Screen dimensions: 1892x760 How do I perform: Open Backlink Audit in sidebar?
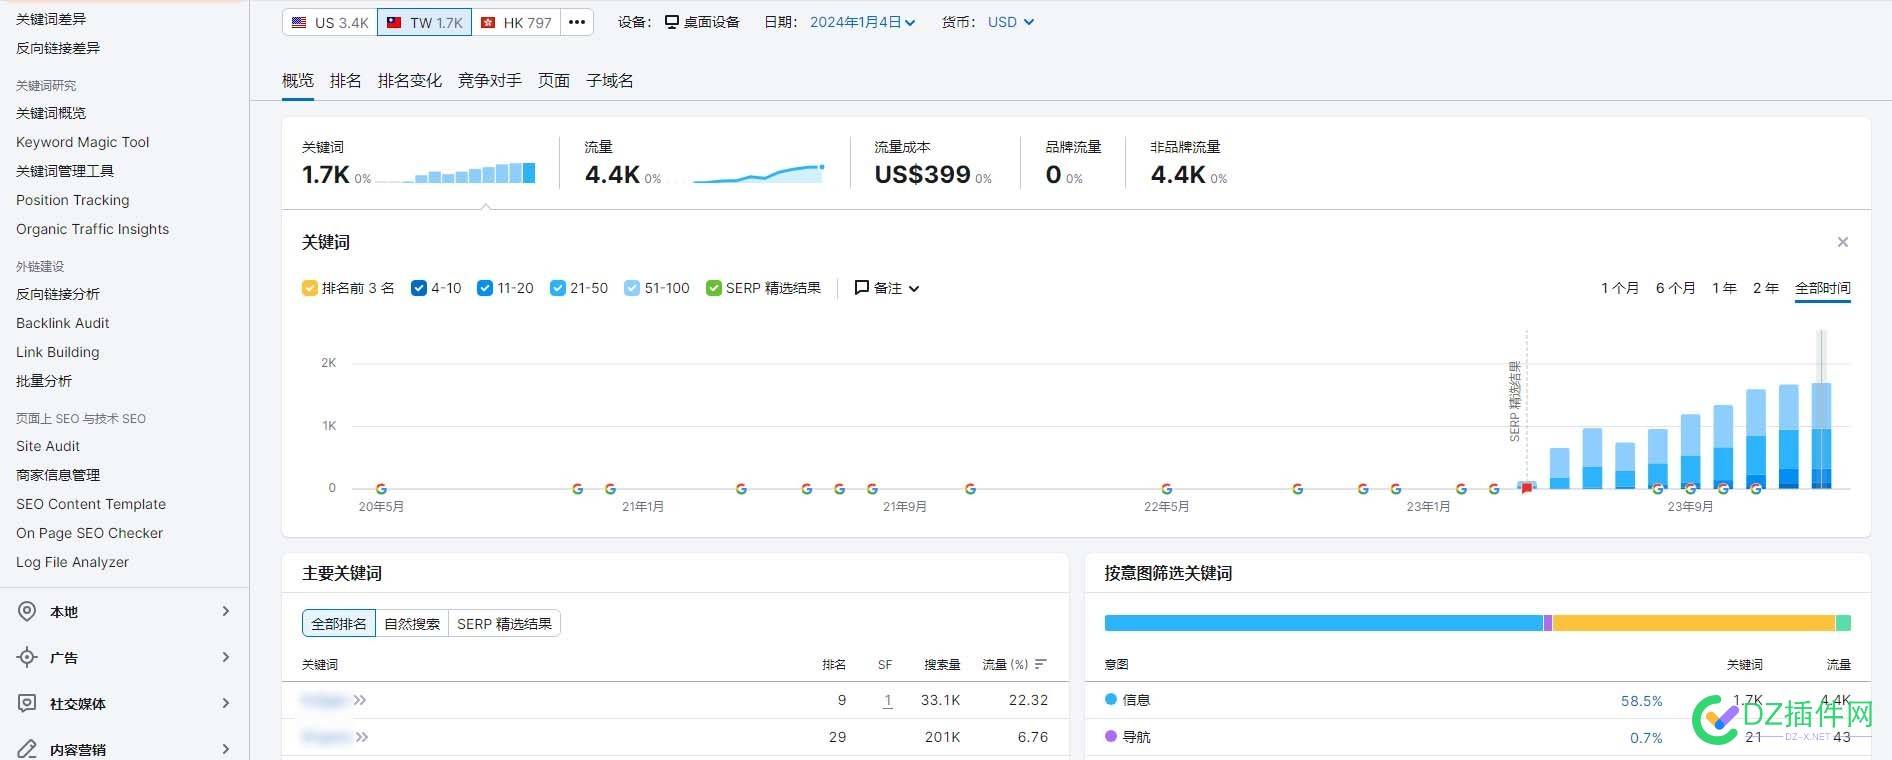click(63, 323)
